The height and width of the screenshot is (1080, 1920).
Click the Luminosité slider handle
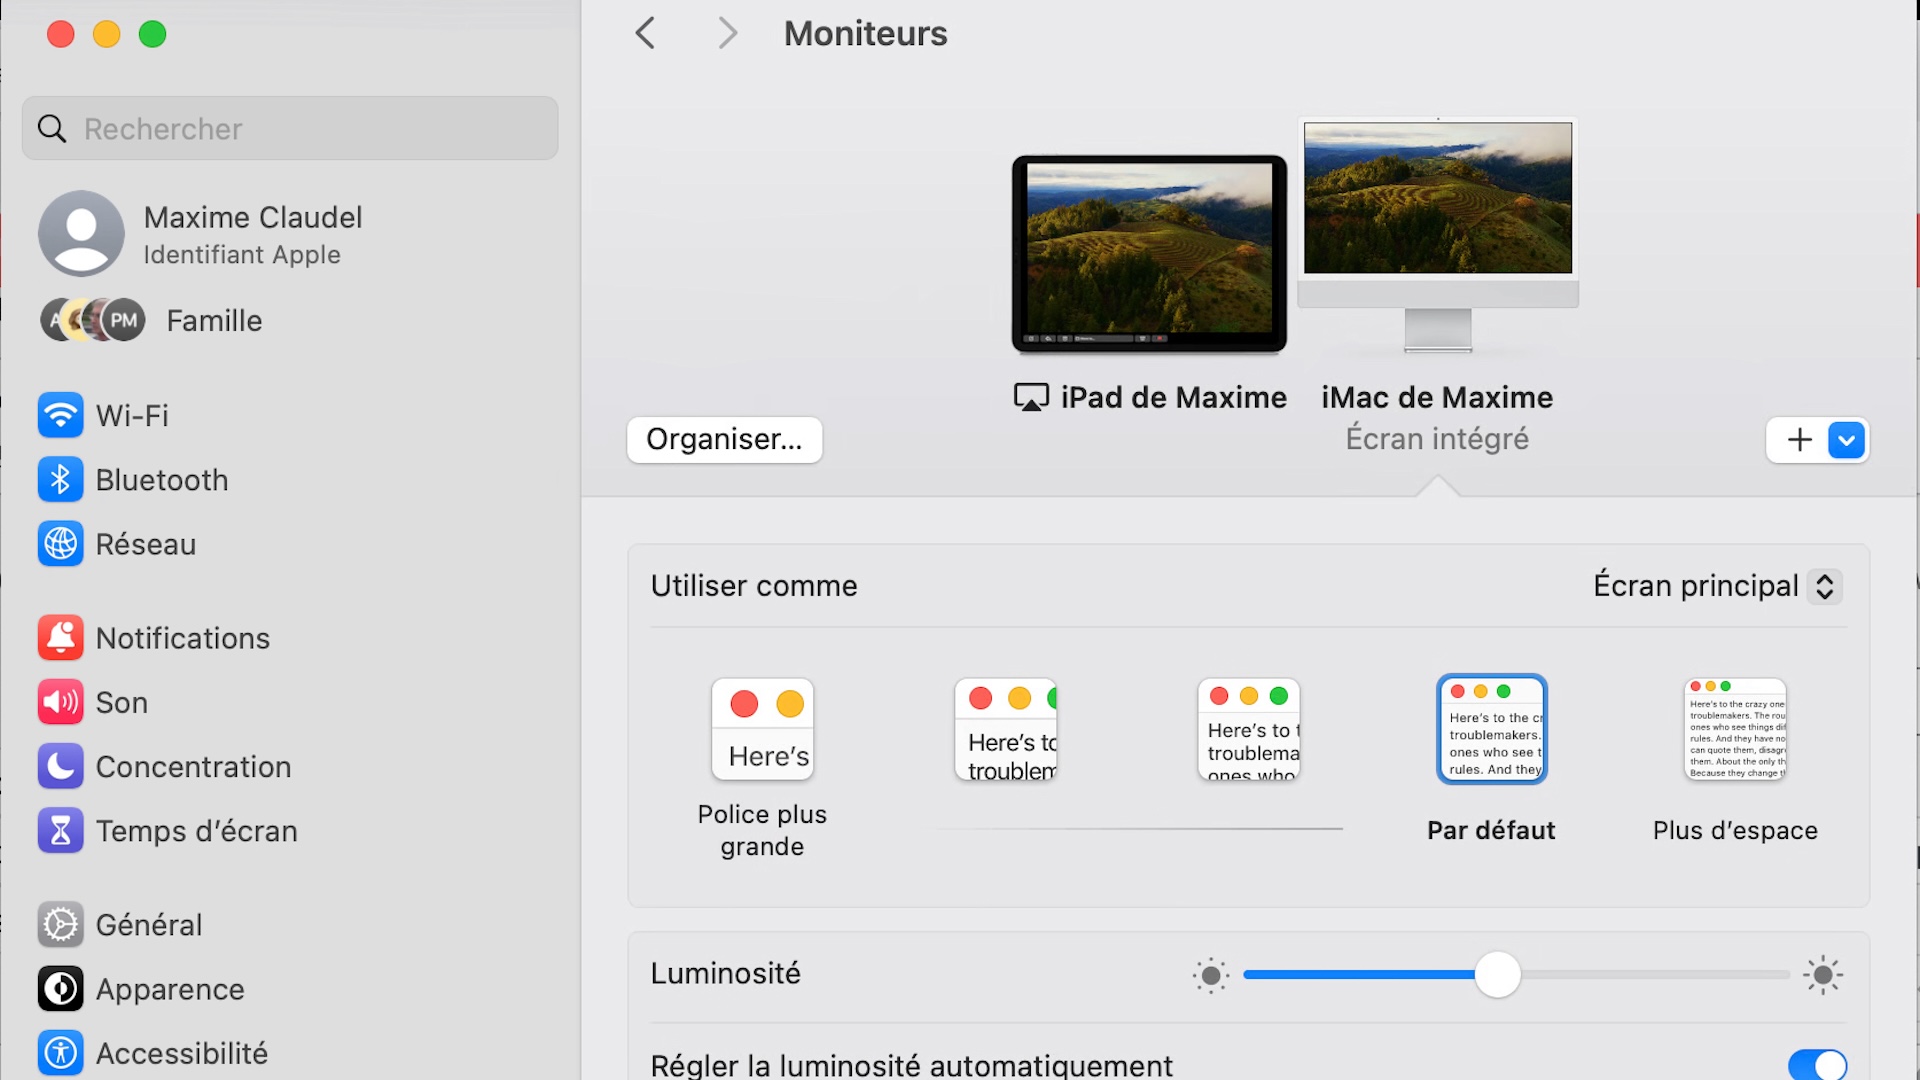[x=1497, y=975]
